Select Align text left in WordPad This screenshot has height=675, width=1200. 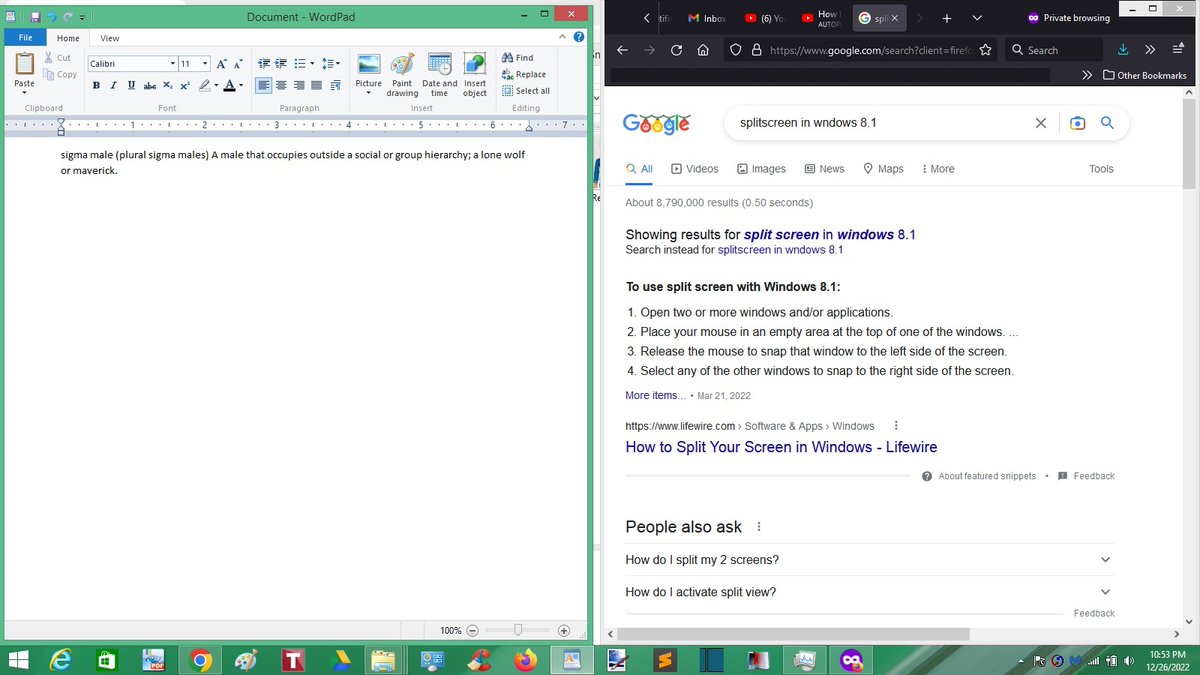pyautogui.click(x=264, y=86)
